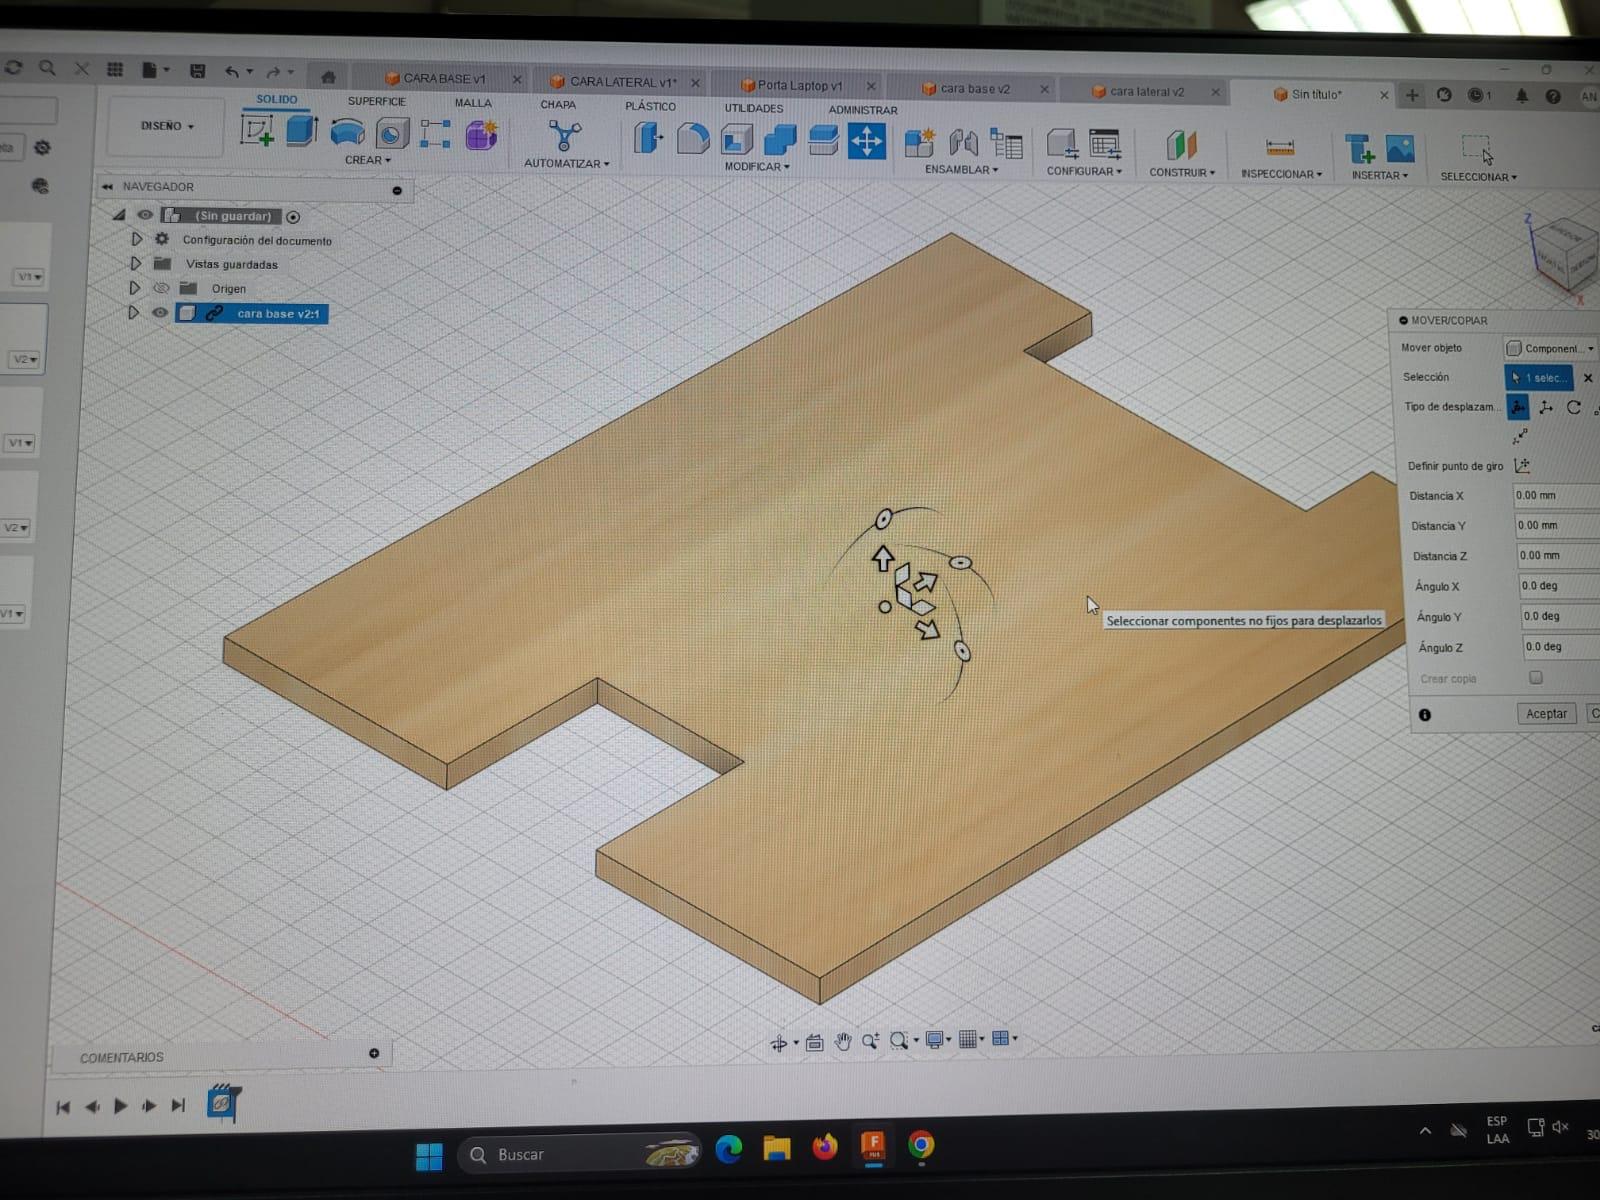Choose the Extrude tool icon
Viewport: 1600px width, 1200px height.
(302, 131)
